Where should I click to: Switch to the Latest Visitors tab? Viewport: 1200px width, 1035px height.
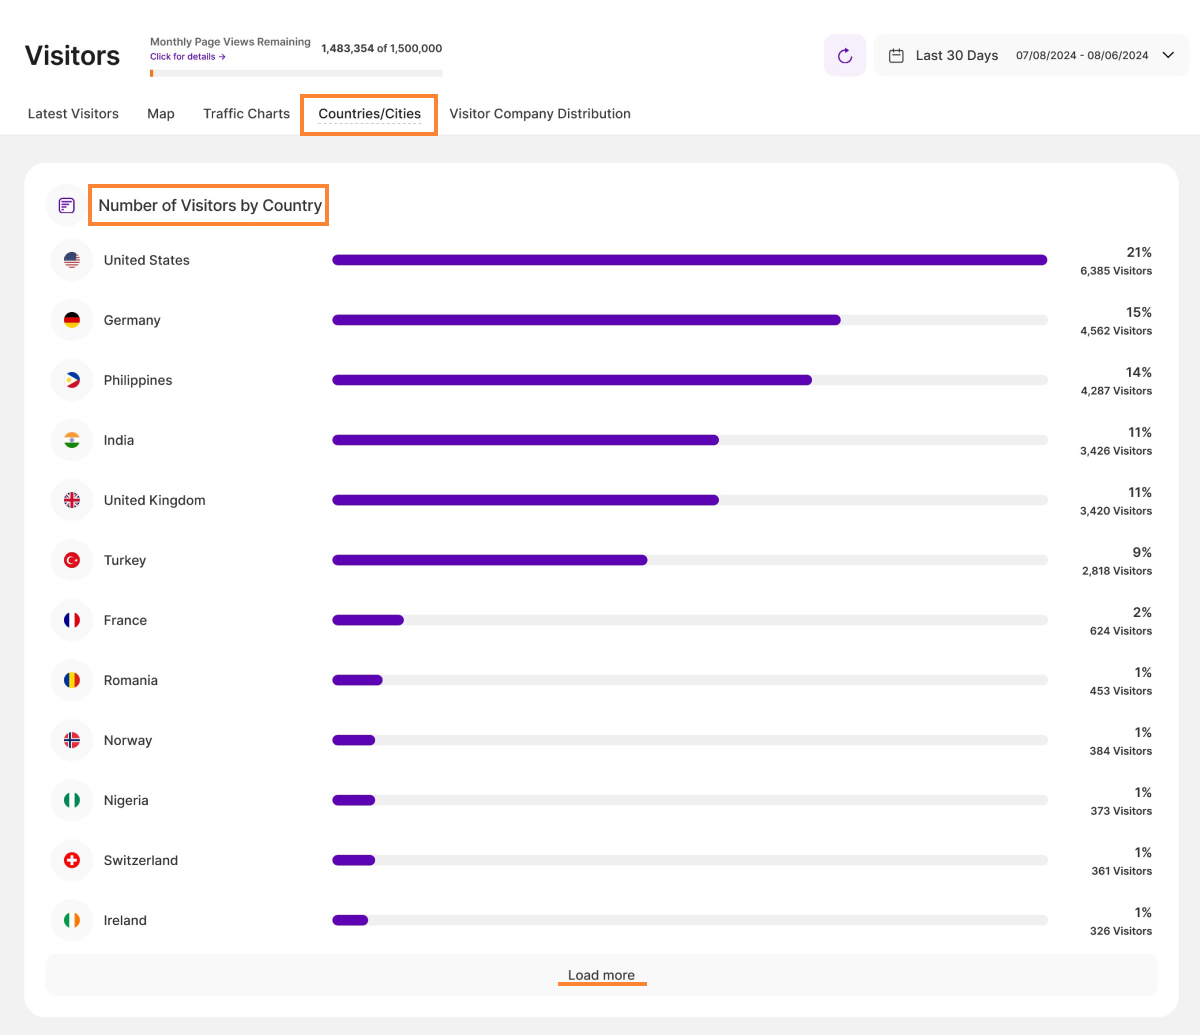[73, 114]
